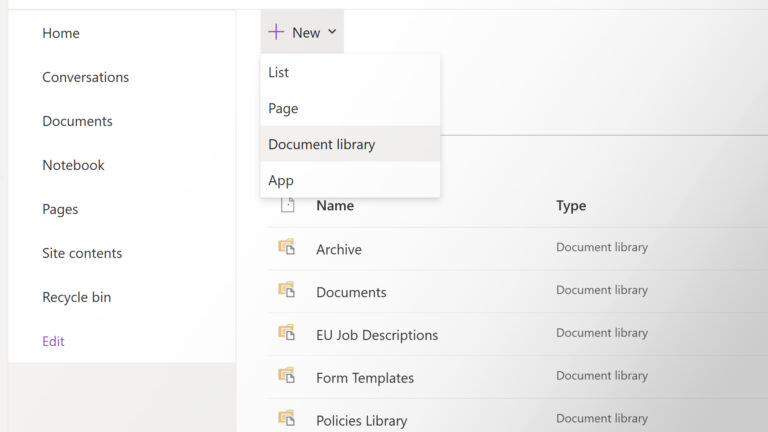This screenshot has height=432, width=768.
Task: Open Conversations in the left navigation
Action: point(85,77)
